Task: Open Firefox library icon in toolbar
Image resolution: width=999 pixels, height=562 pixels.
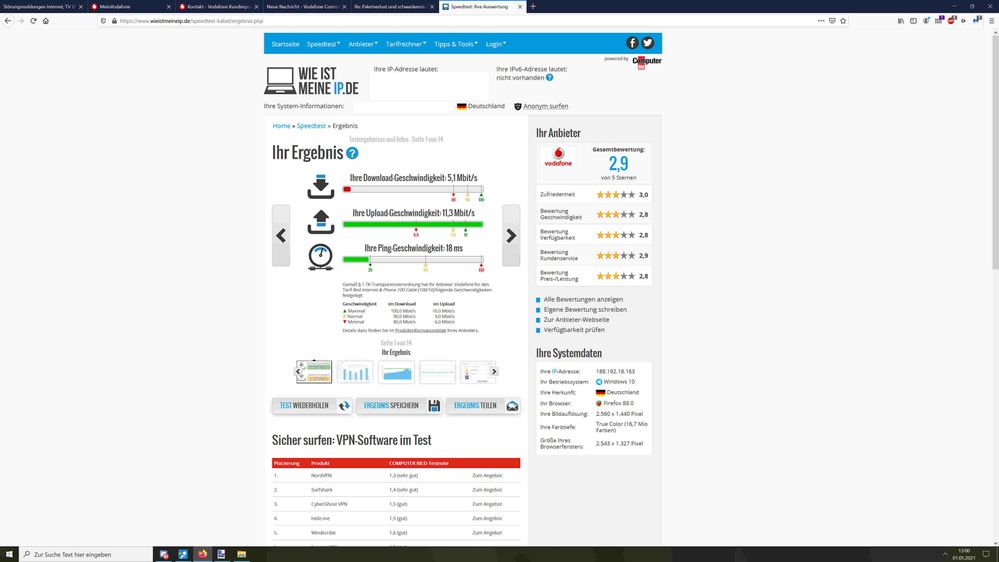Action: (x=901, y=20)
